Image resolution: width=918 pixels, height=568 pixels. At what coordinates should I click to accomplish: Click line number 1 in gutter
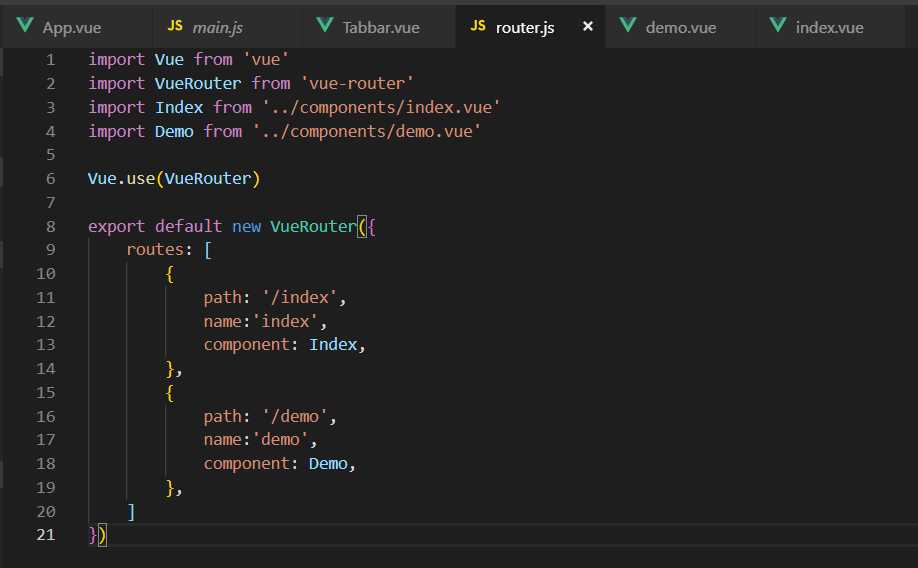coord(50,60)
